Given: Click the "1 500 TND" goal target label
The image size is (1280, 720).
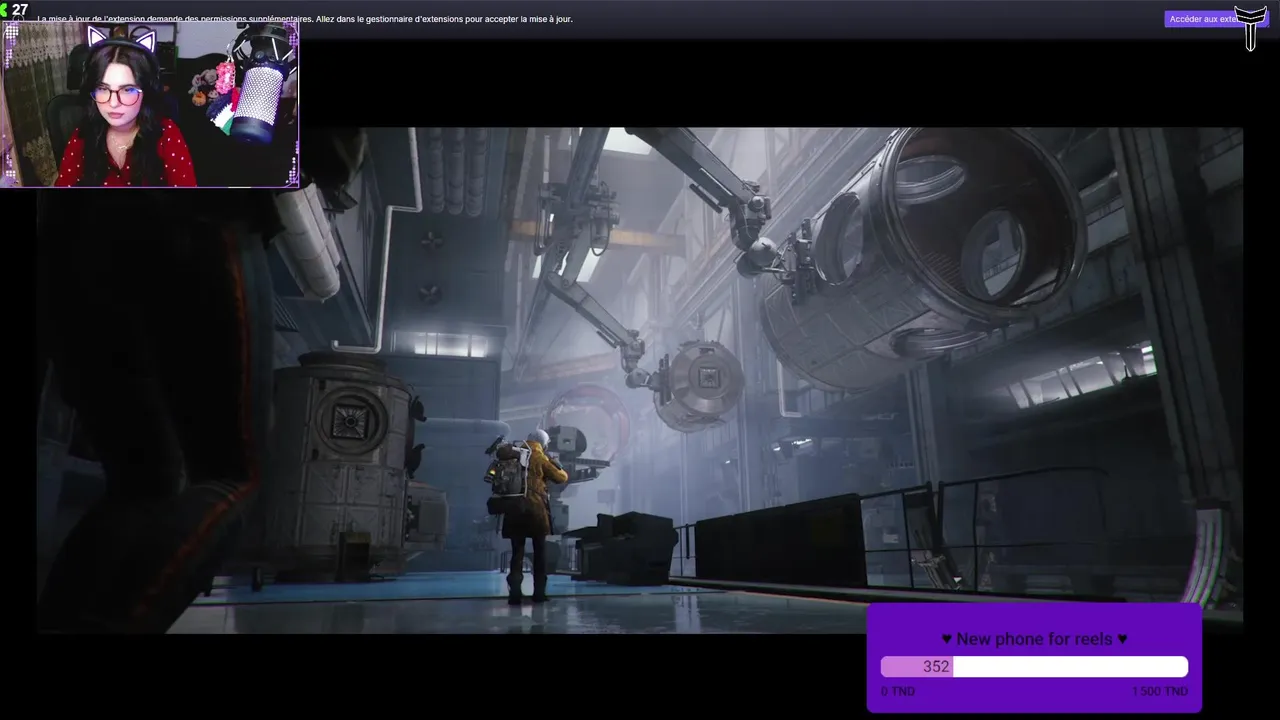Looking at the screenshot, I should 1160,691.
